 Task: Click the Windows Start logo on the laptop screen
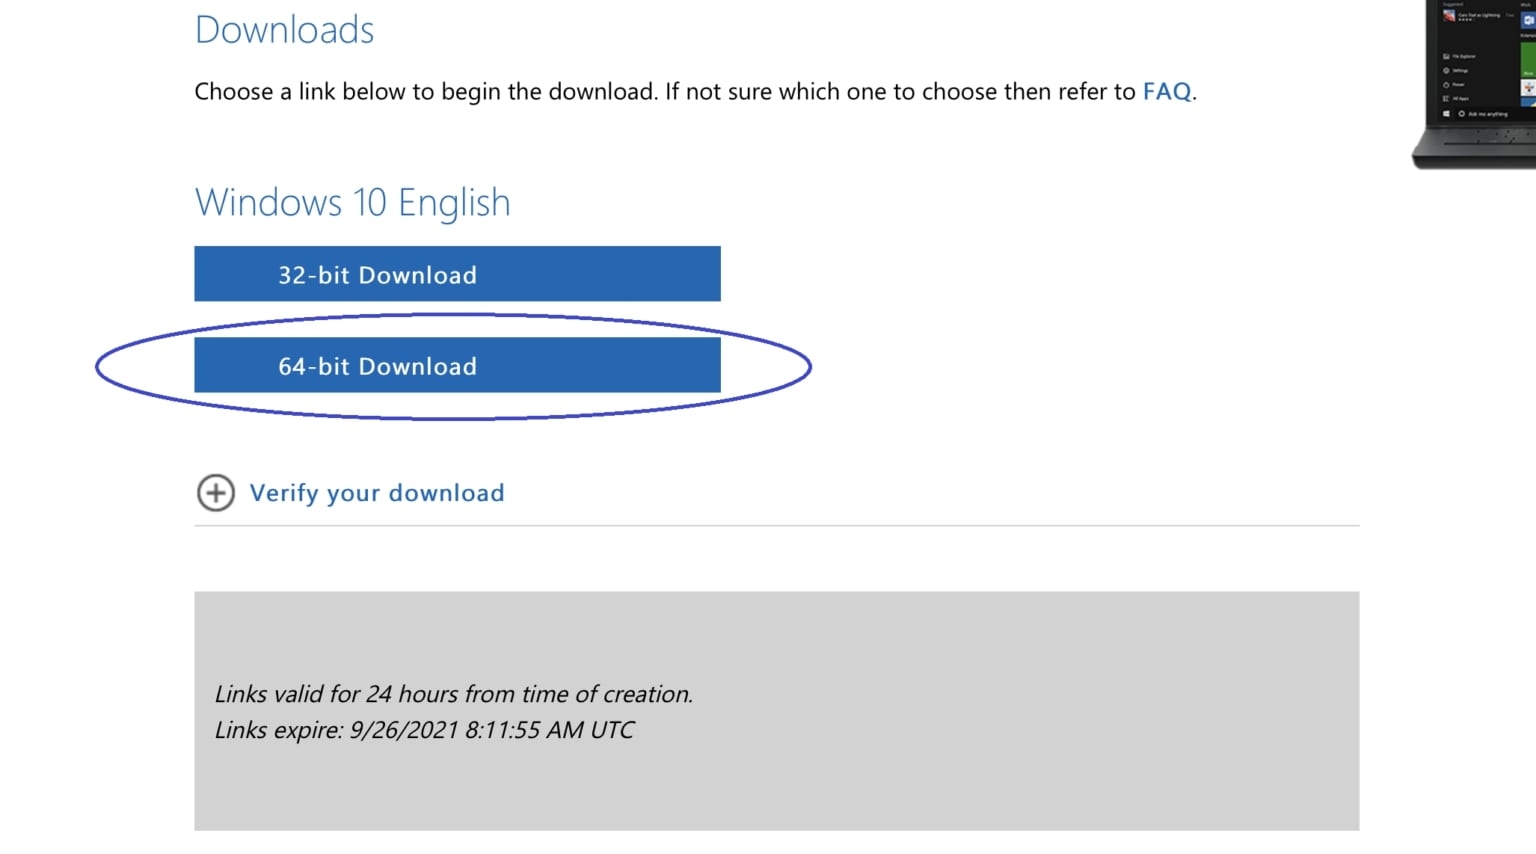coord(1446,114)
